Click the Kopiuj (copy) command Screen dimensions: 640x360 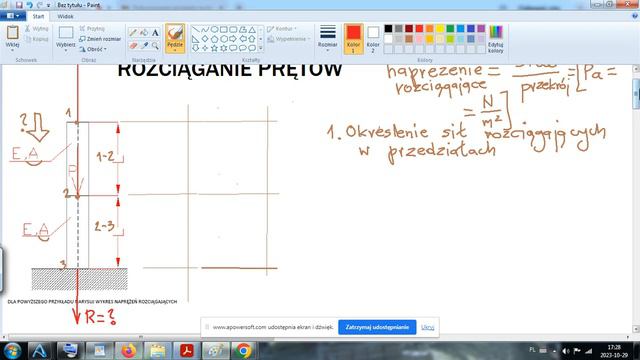point(36,39)
